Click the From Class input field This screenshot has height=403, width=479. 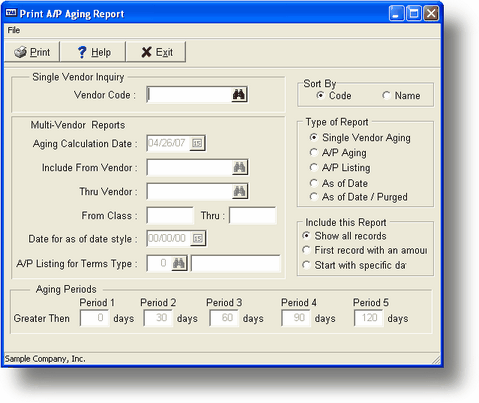tap(170, 215)
